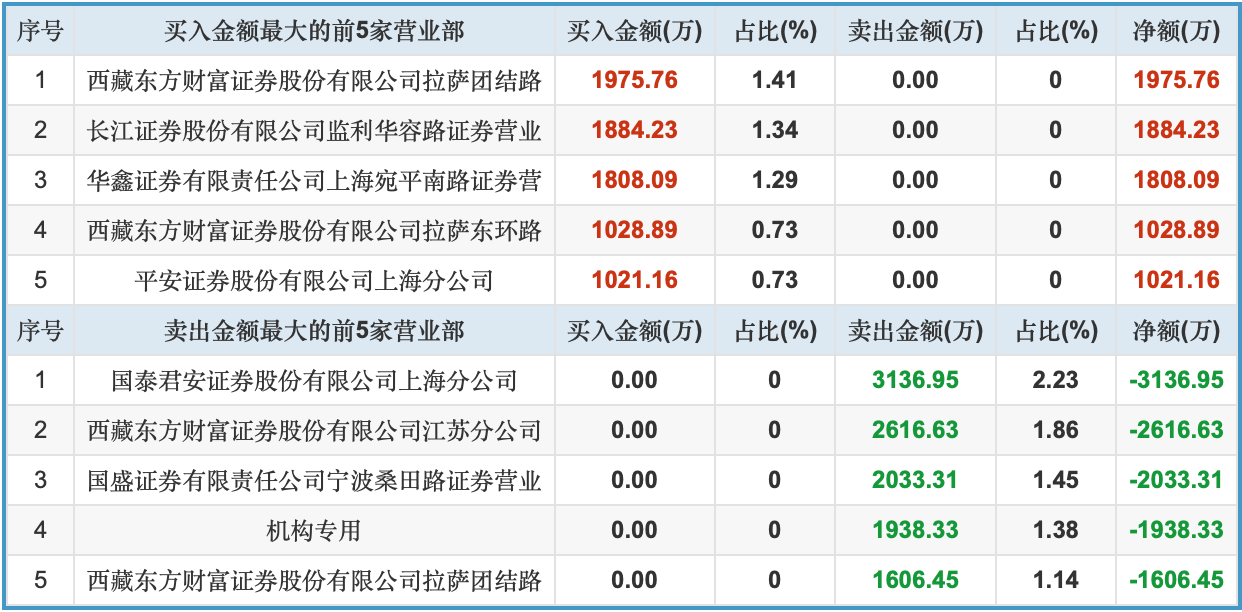Screen dimensions: 1242x612
Task: Click 0.00 buy amount in 机构专用 row
Action: point(634,530)
